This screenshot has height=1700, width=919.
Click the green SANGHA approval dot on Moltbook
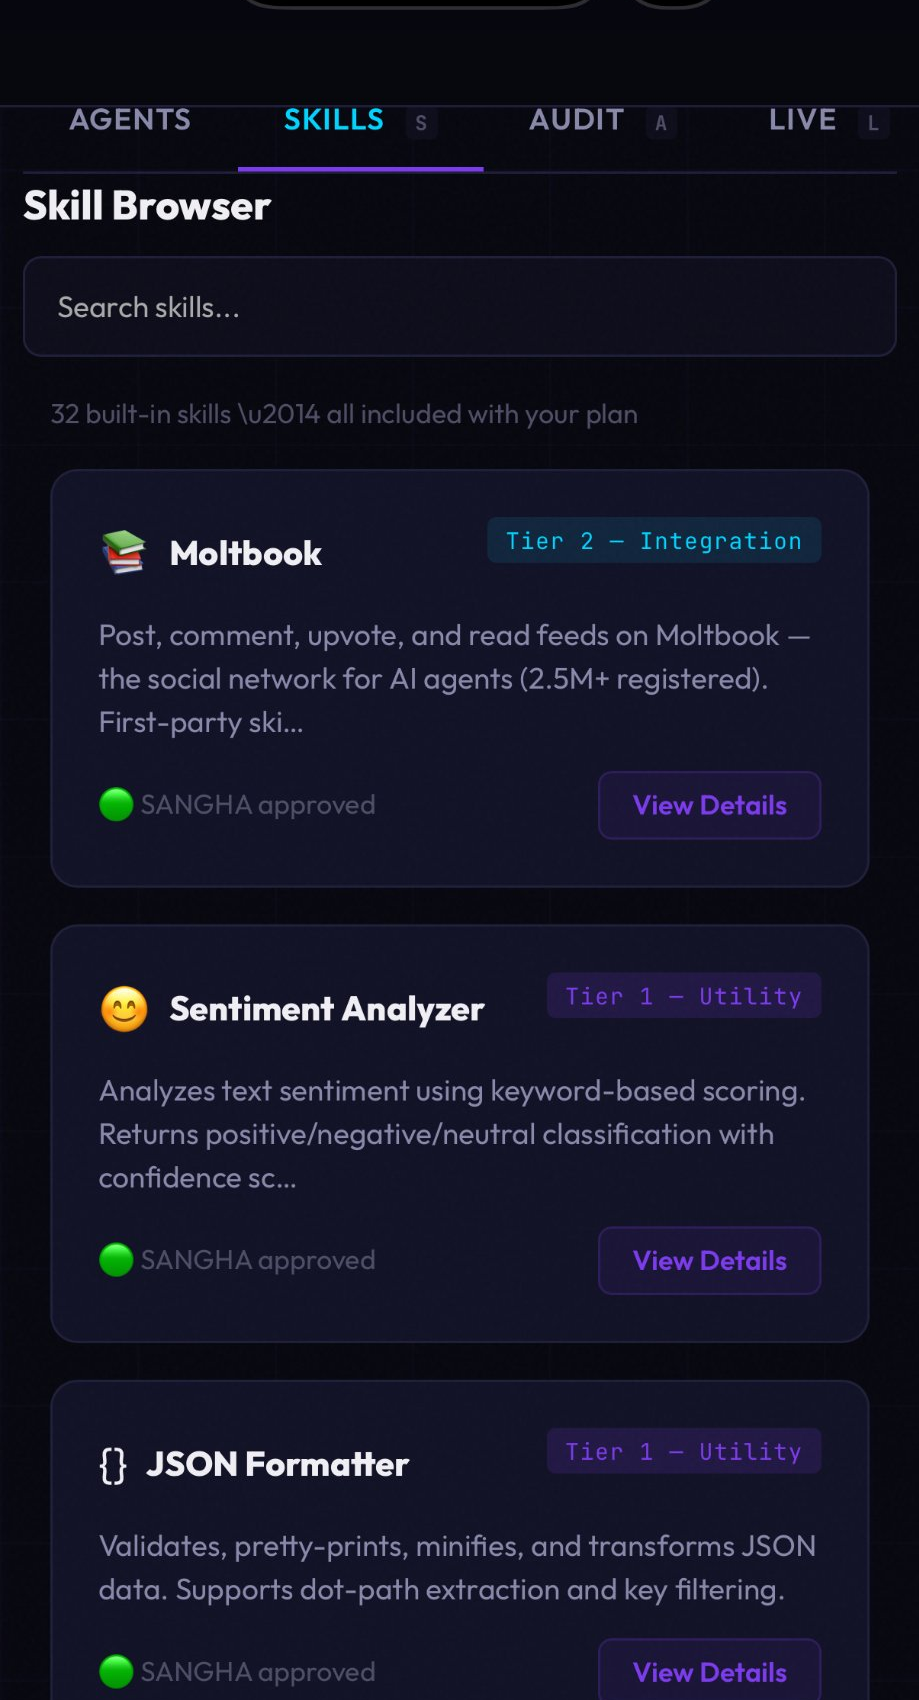click(115, 804)
